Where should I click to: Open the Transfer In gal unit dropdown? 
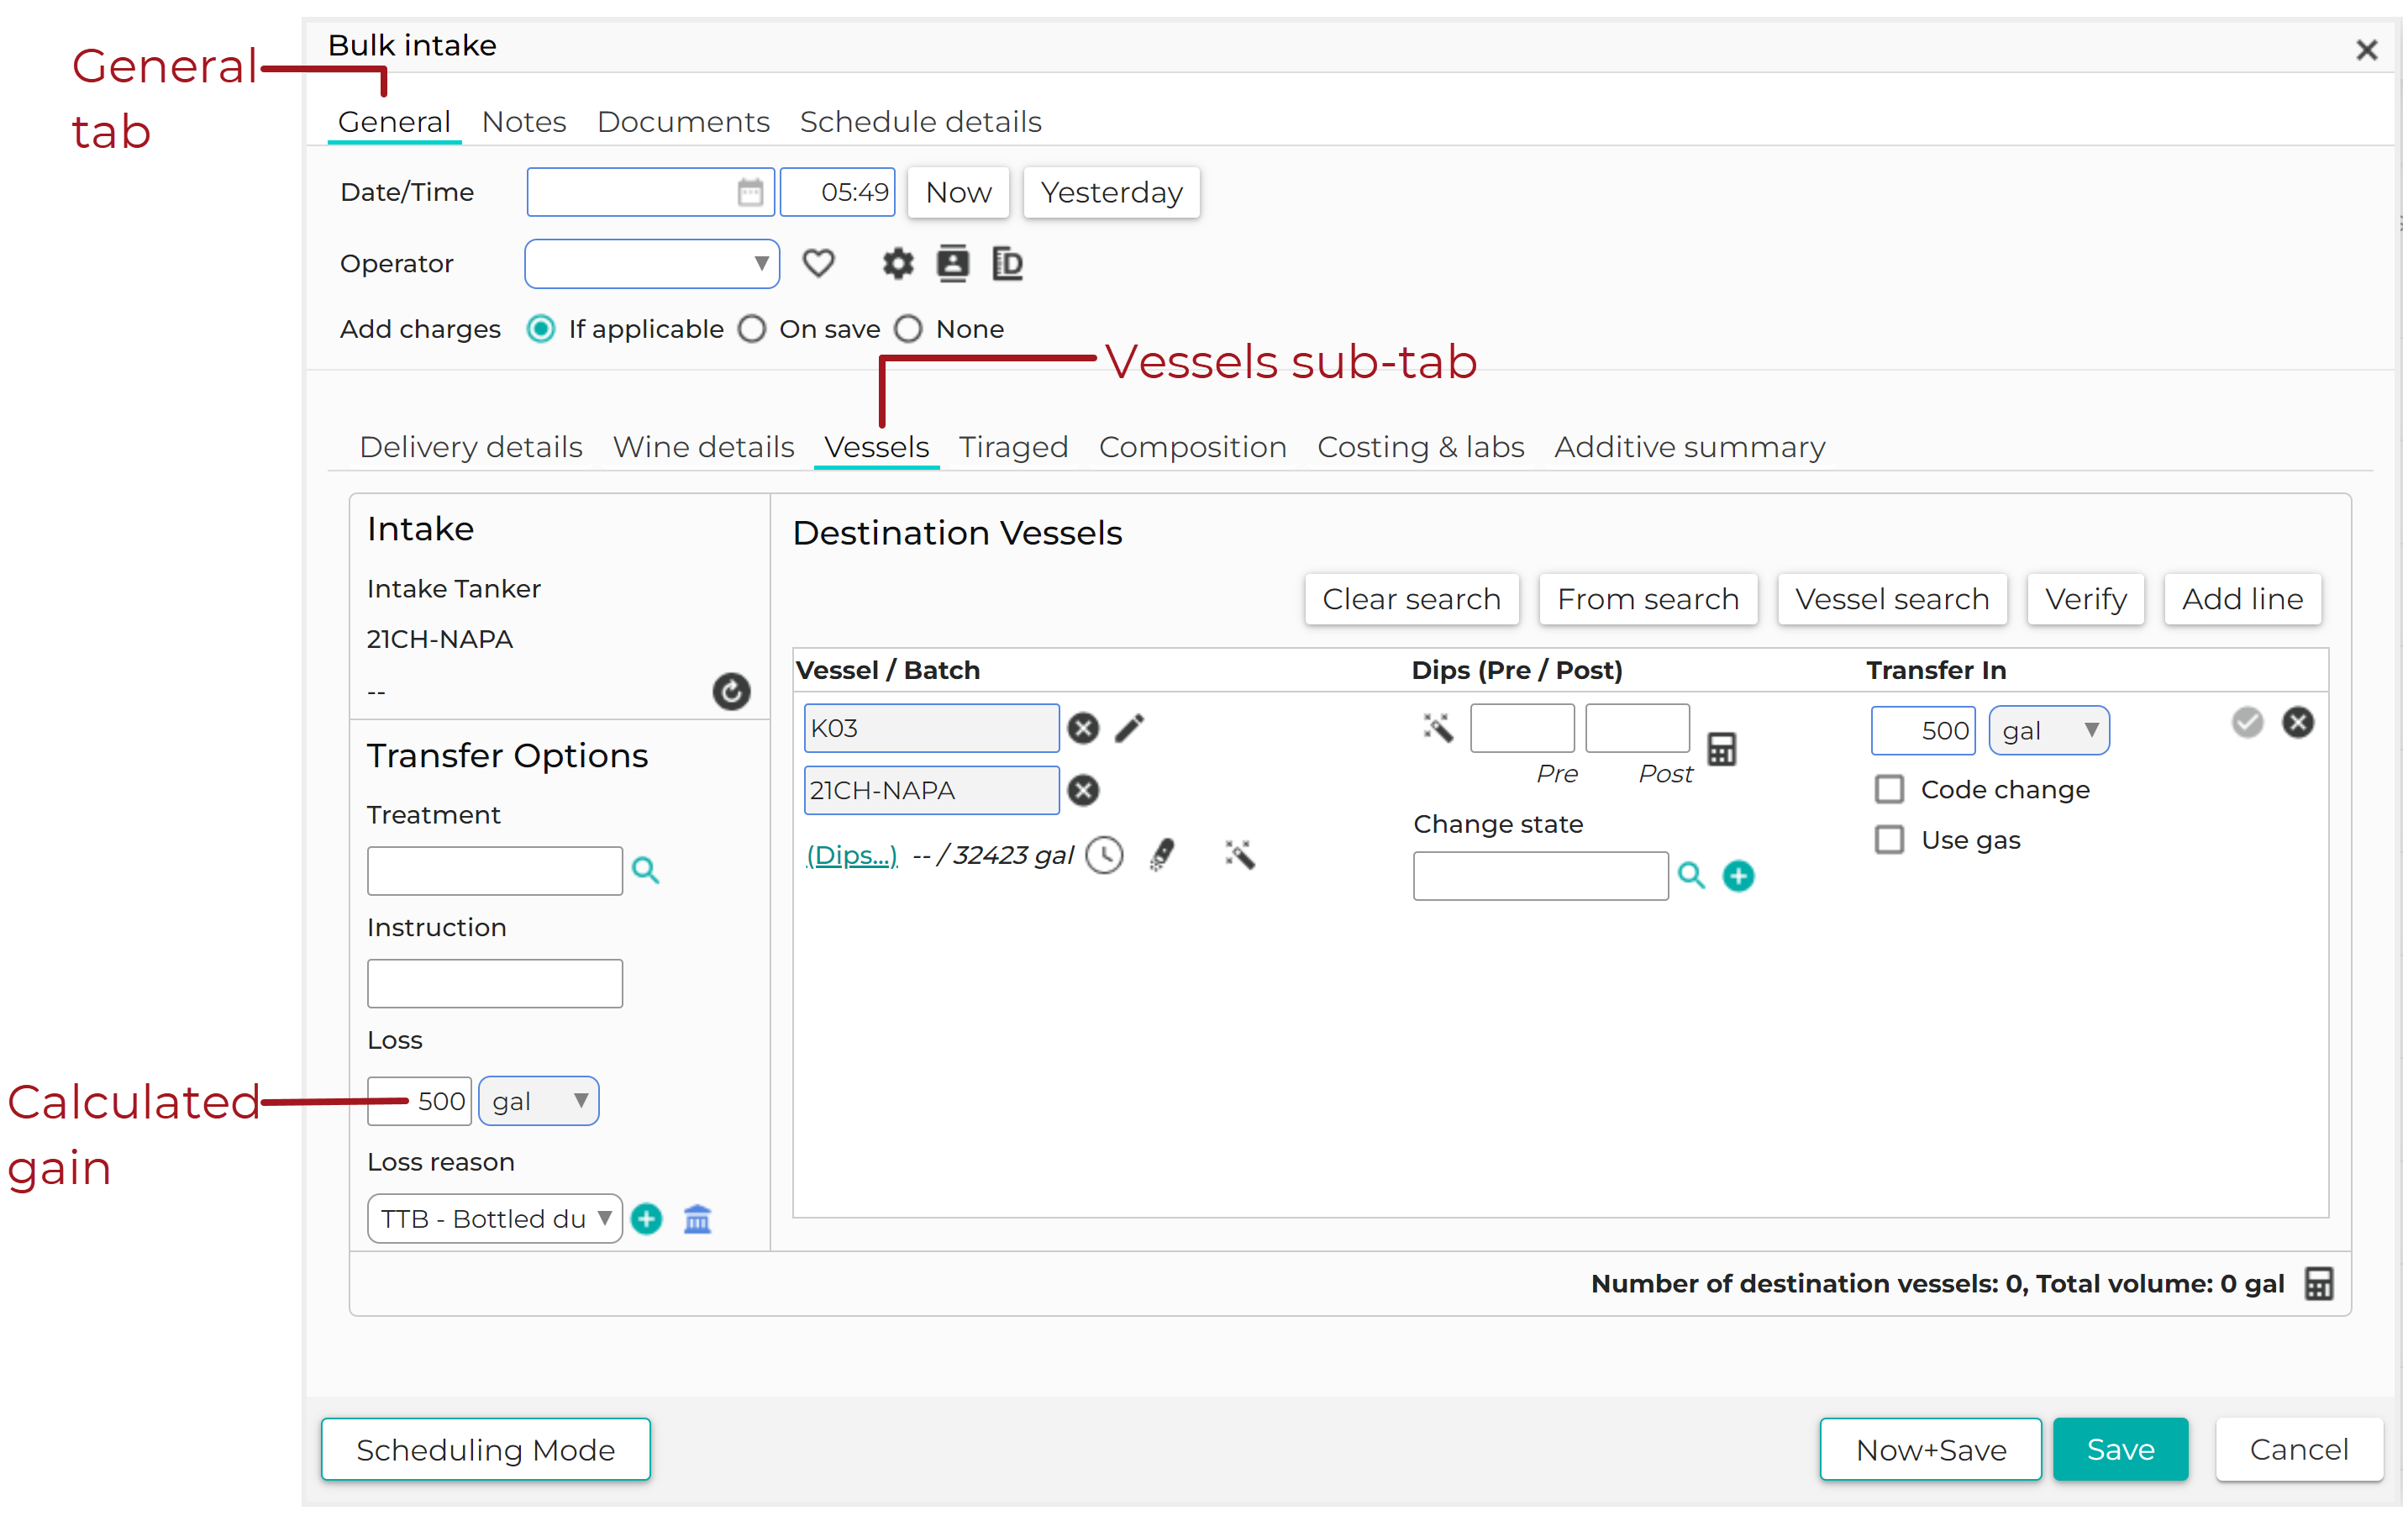[x=2049, y=730]
